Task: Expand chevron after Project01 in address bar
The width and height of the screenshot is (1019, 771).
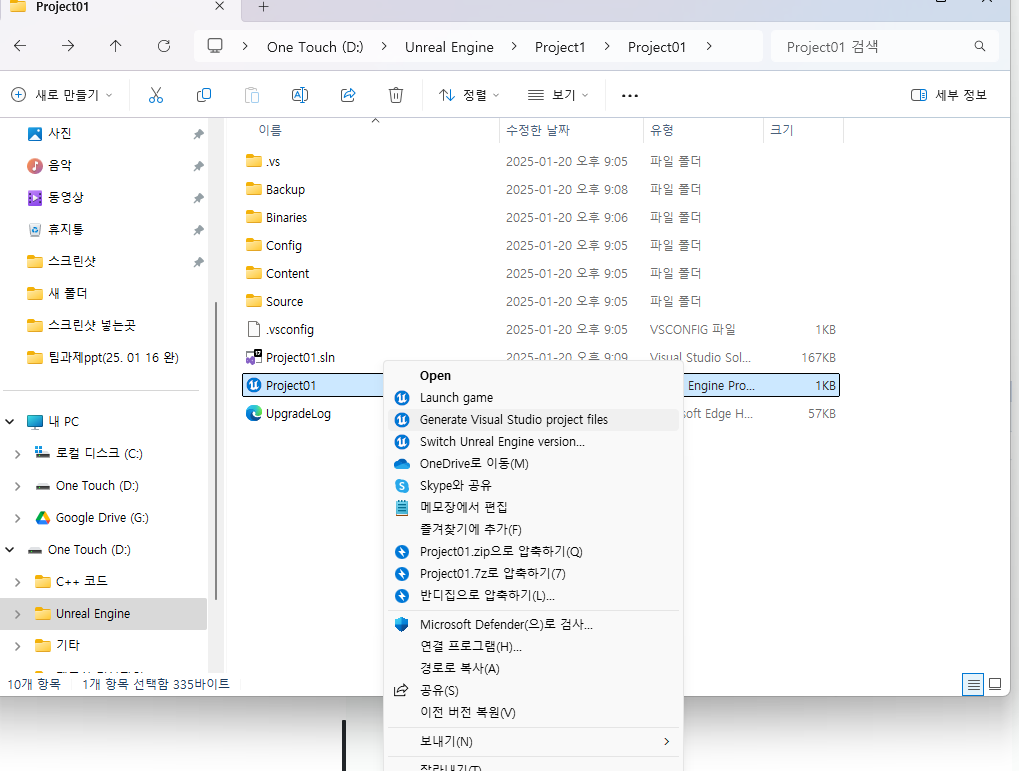Action: 709,46
